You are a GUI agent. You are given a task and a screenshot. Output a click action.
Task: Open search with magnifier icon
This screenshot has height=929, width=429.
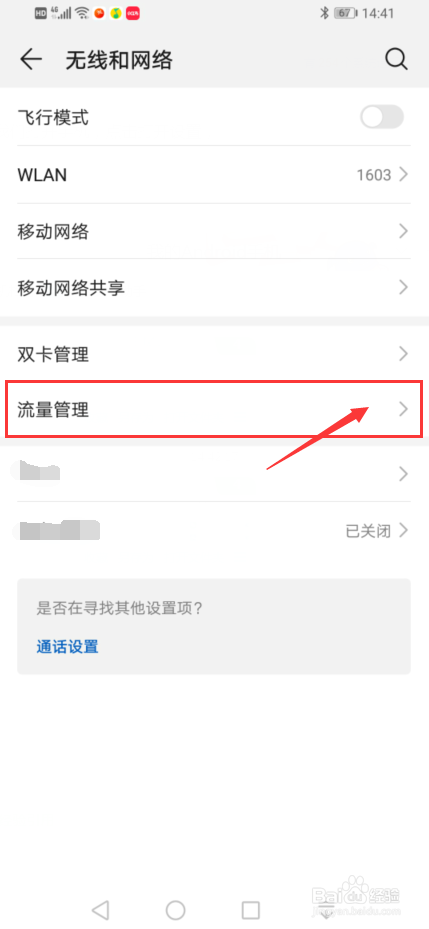[x=396, y=59]
